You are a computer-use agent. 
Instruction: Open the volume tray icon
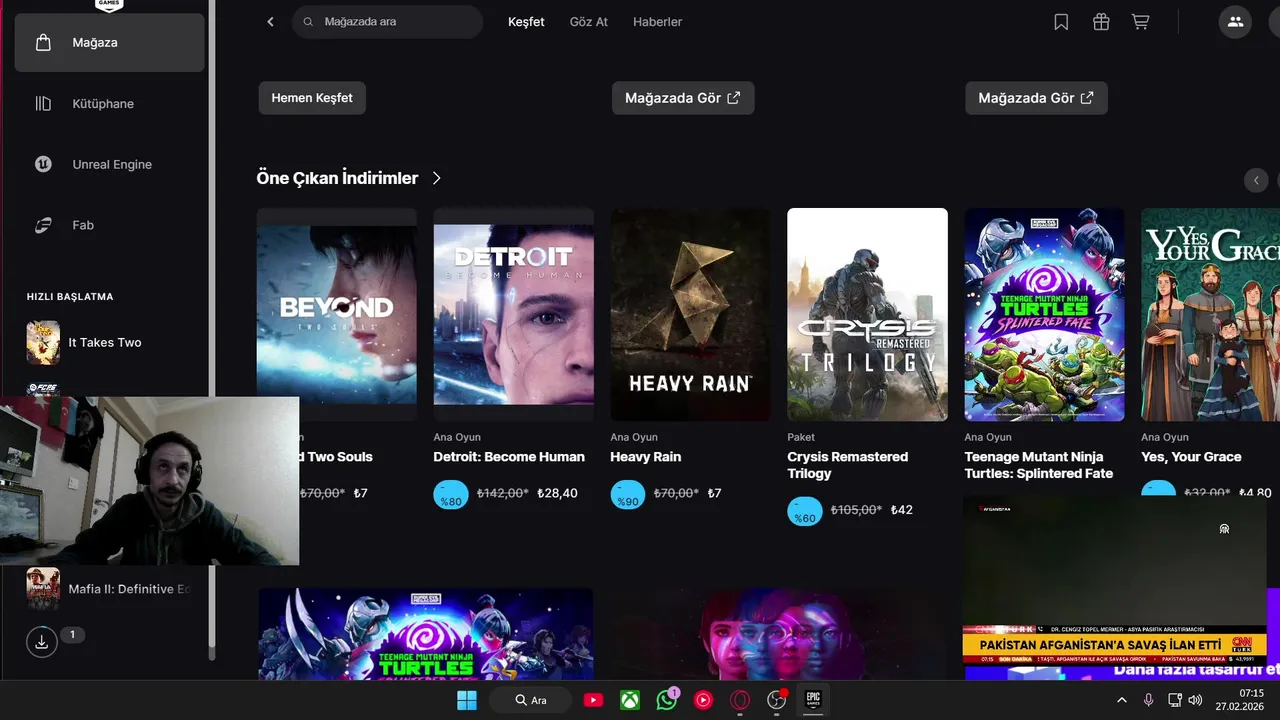coord(1195,700)
